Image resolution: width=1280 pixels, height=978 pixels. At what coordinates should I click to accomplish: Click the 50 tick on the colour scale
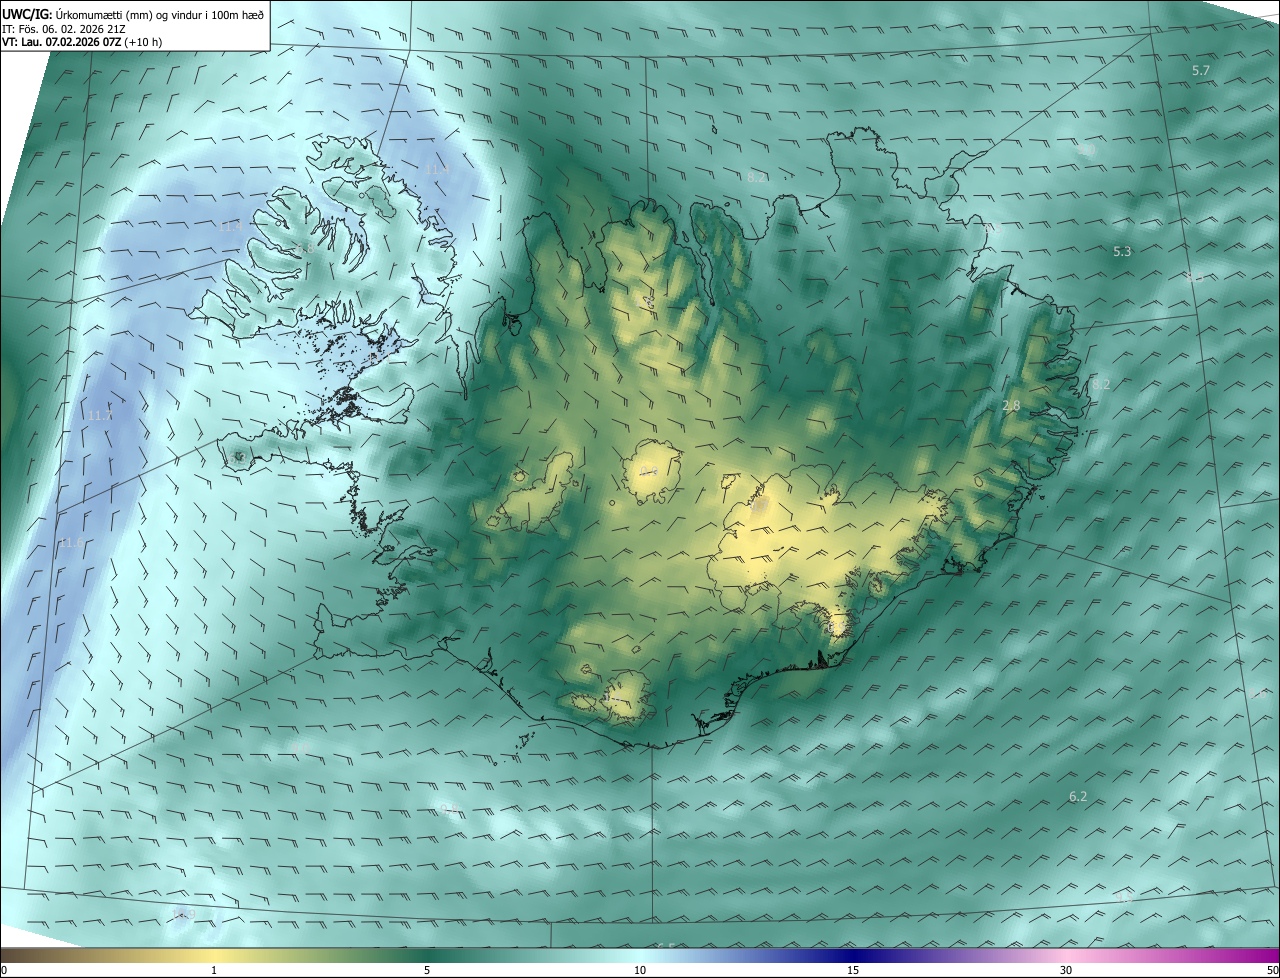click(x=1272, y=970)
